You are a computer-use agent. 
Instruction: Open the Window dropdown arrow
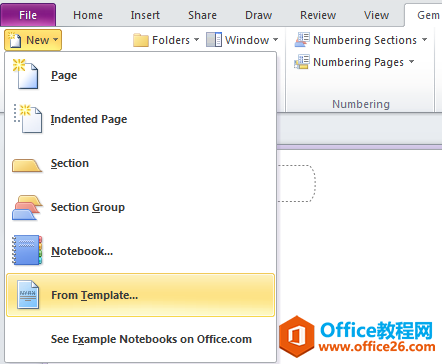[x=275, y=40]
